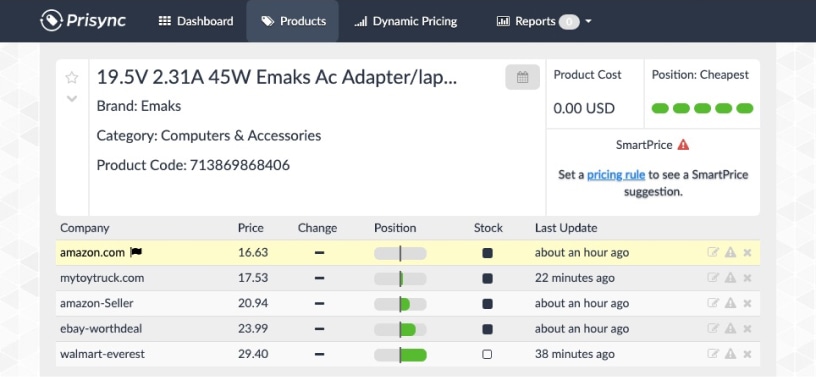Toggle the amazon.com stock indicator
816x377 pixels.
pyautogui.click(x=487, y=253)
